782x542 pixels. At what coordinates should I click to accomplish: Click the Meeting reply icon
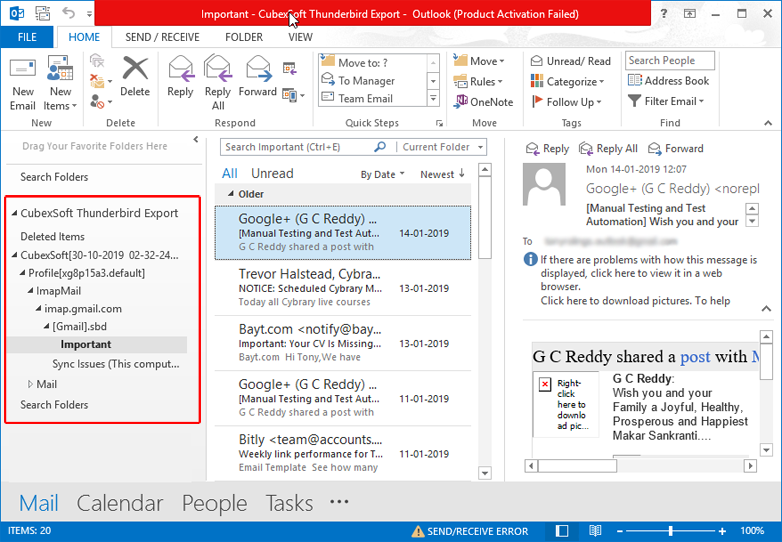point(290,68)
